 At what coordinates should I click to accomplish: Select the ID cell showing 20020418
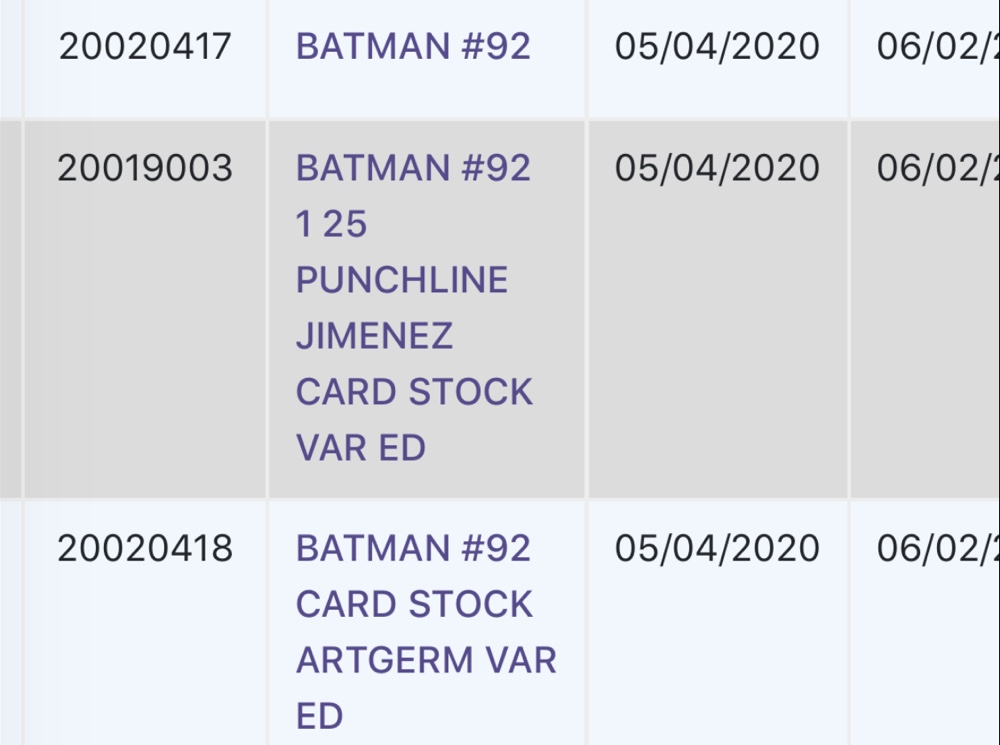[x=147, y=546]
